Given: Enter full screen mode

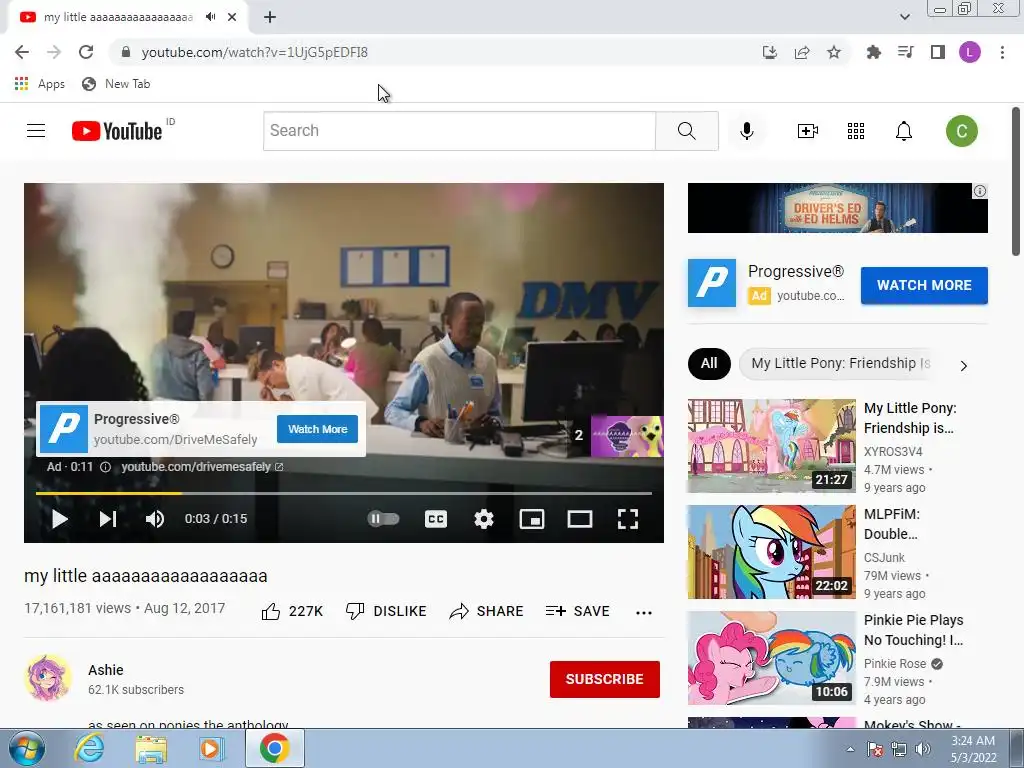Looking at the screenshot, I should tap(628, 519).
